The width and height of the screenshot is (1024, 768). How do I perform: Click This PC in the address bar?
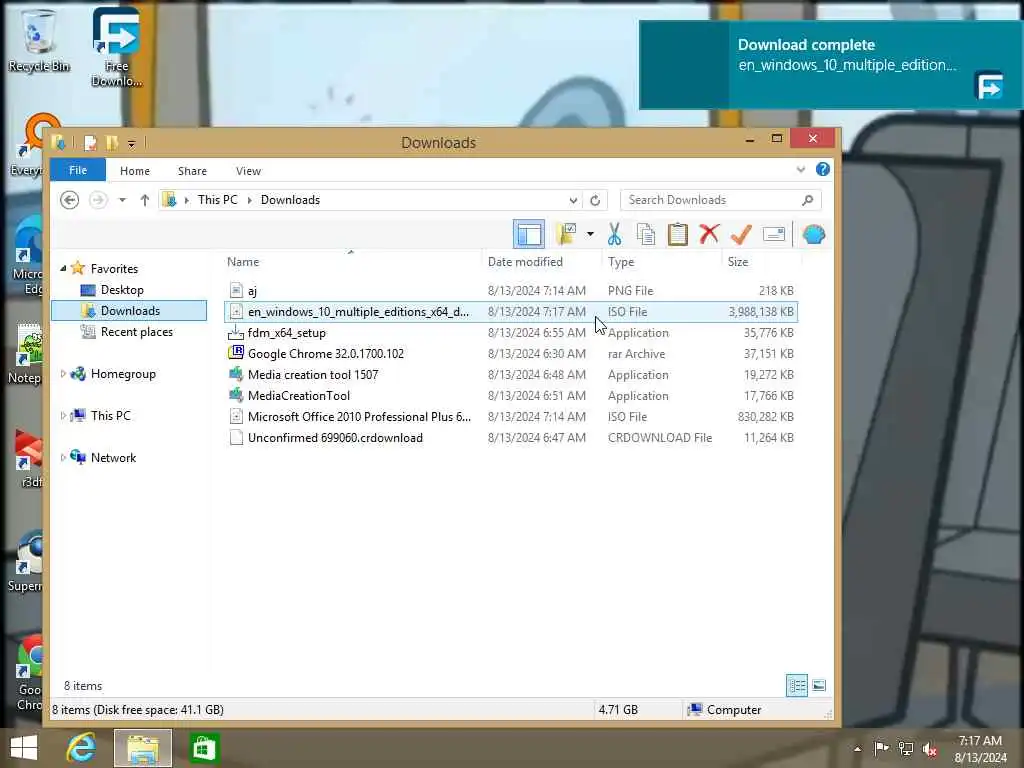pos(217,200)
